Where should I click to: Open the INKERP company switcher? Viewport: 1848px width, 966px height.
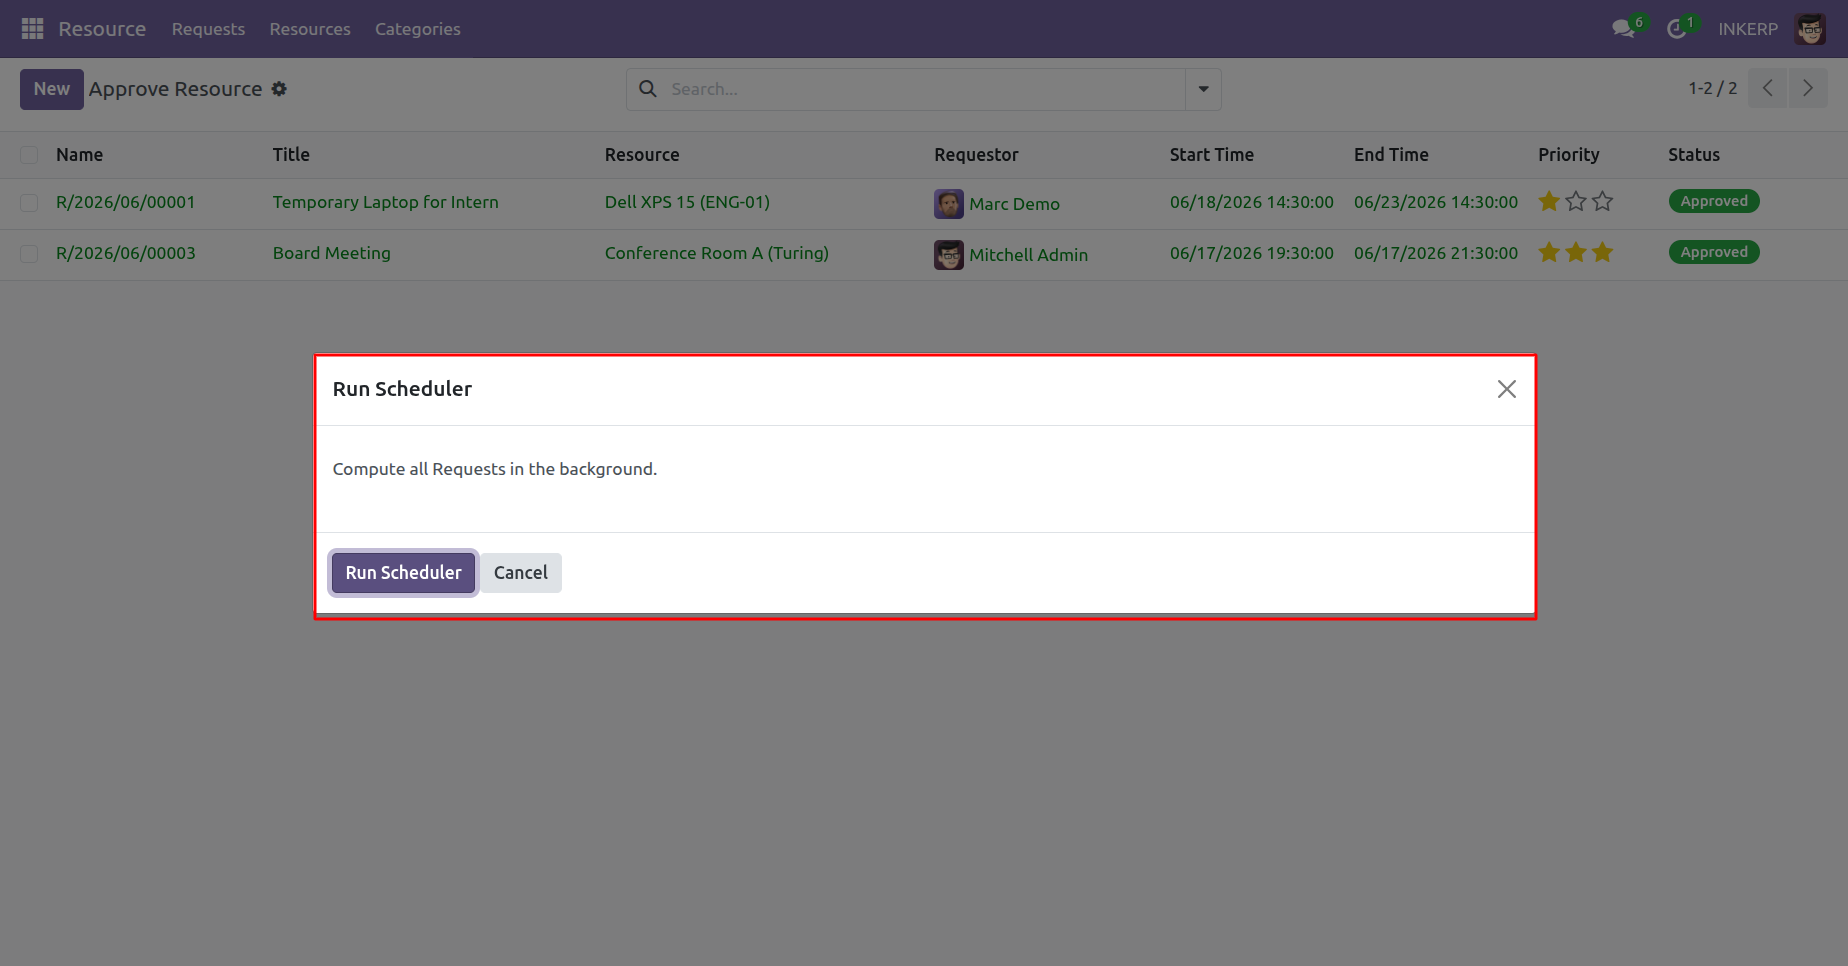1748,29
